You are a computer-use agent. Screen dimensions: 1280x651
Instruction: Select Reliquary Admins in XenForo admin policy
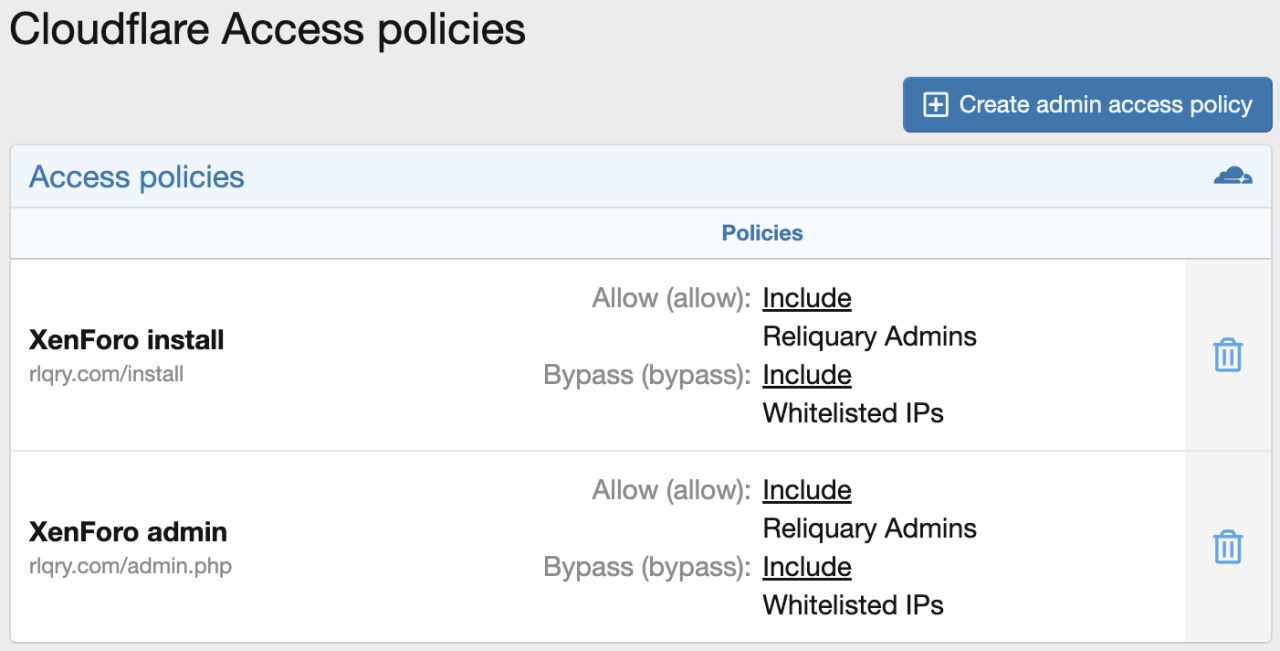click(x=869, y=528)
